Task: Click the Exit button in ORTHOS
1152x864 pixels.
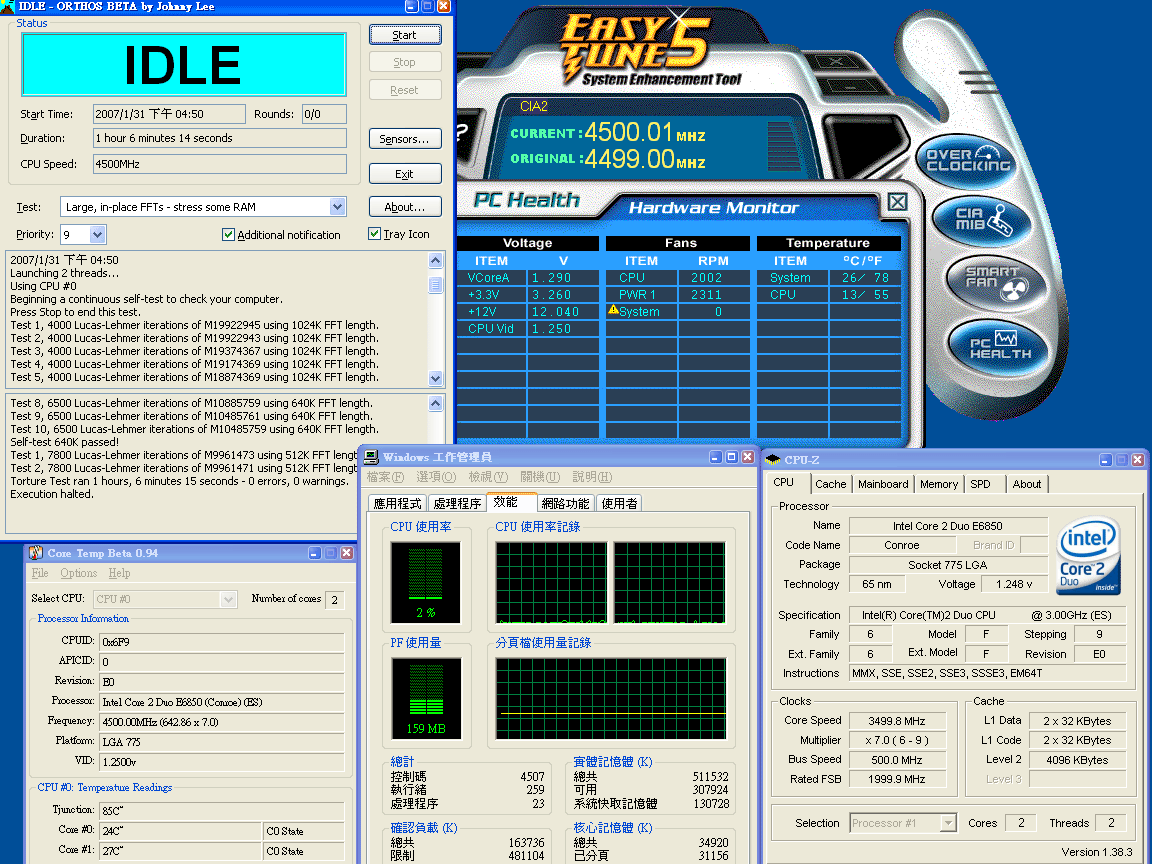Action: tap(405, 173)
